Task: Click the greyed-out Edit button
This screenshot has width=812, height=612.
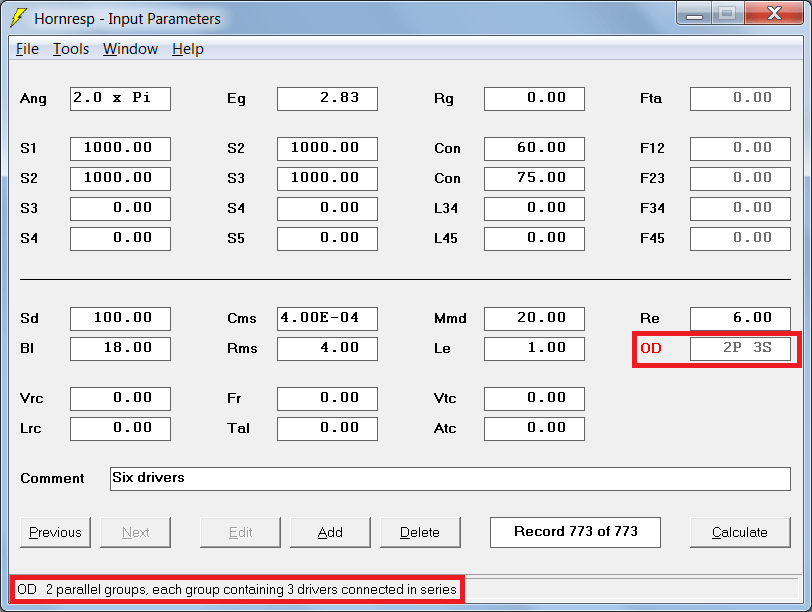Action: 240,532
